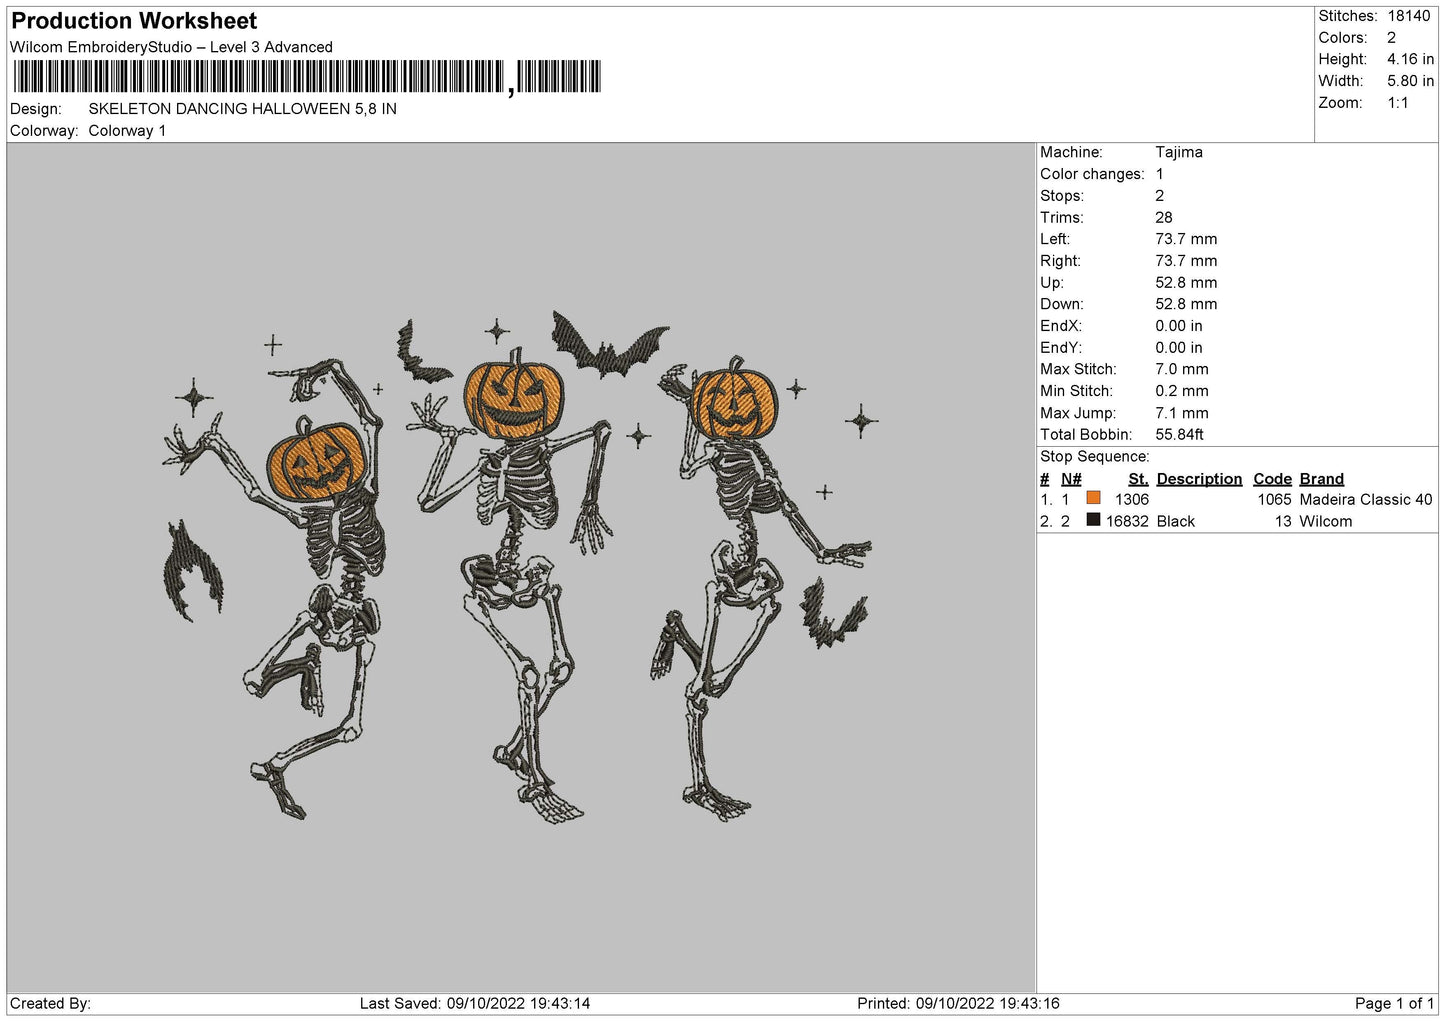Viewport: 1445px width, 1021px height.
Task: Click the Colors value 2 in header
Action: [x=1391, y=38]
